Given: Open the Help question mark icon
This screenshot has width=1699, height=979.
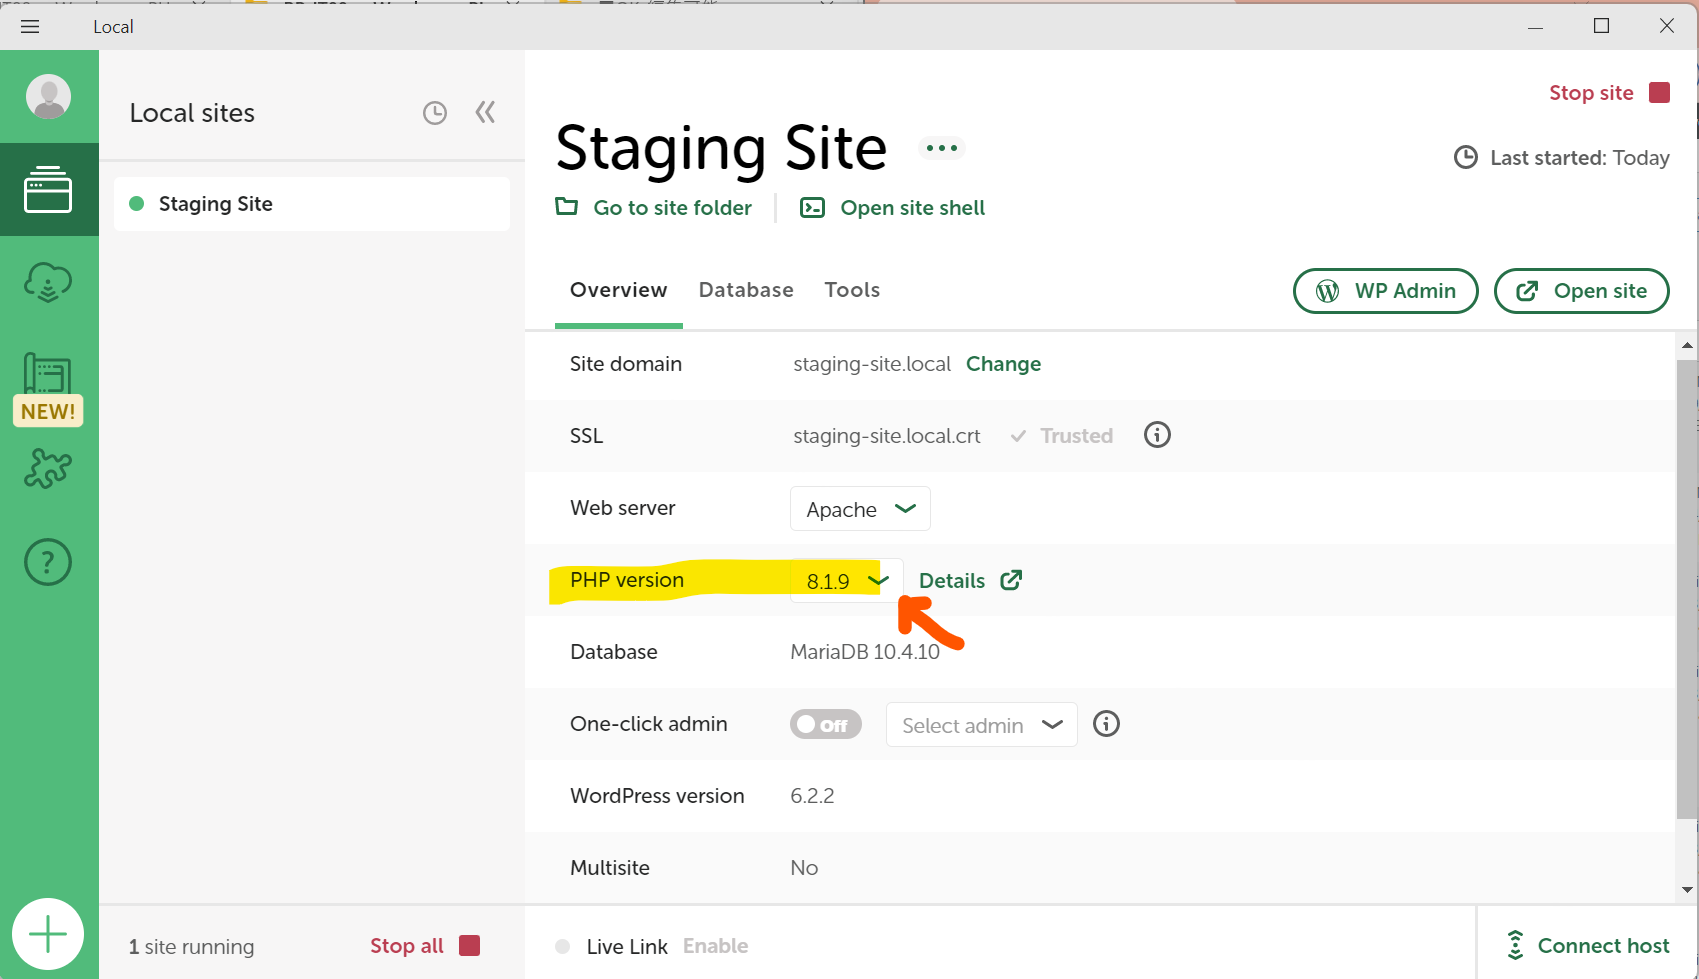Looking at the screenshot, I should coord(48,562).
